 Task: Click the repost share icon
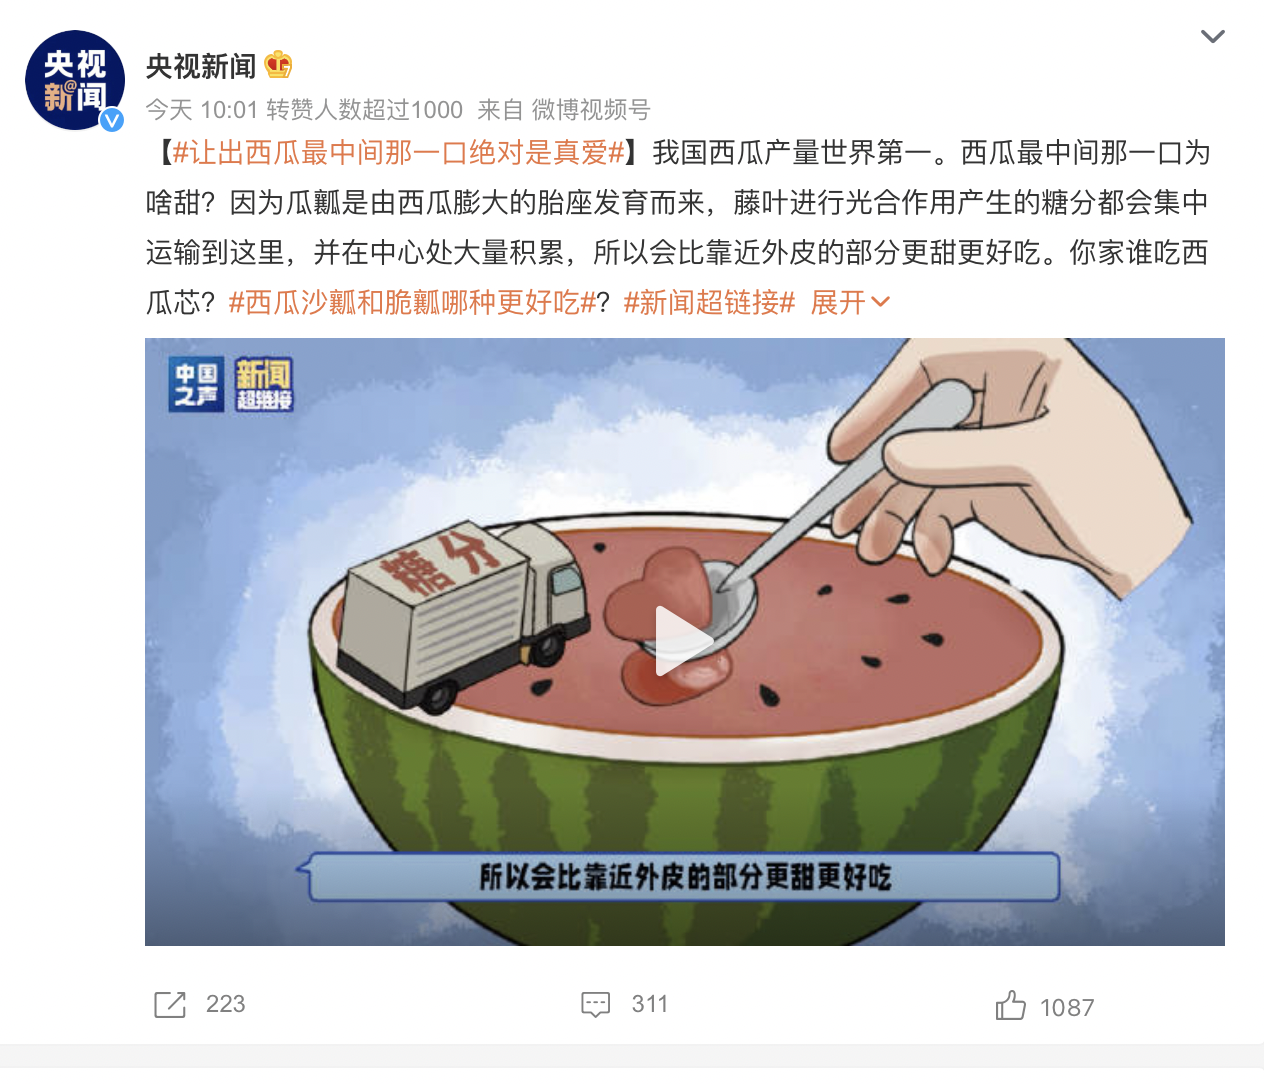[170, 1005]
